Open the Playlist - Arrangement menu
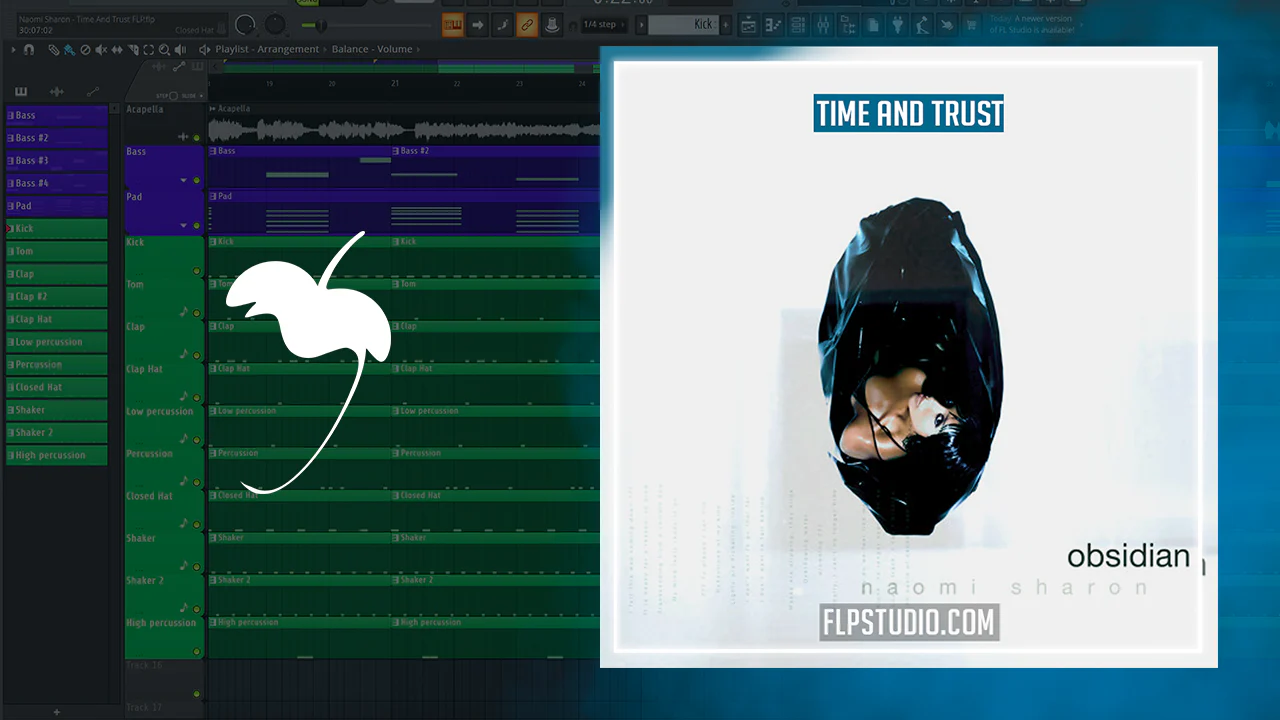Image resolution: width=1280 pixels, height=720 pixels. pos(267,49)
